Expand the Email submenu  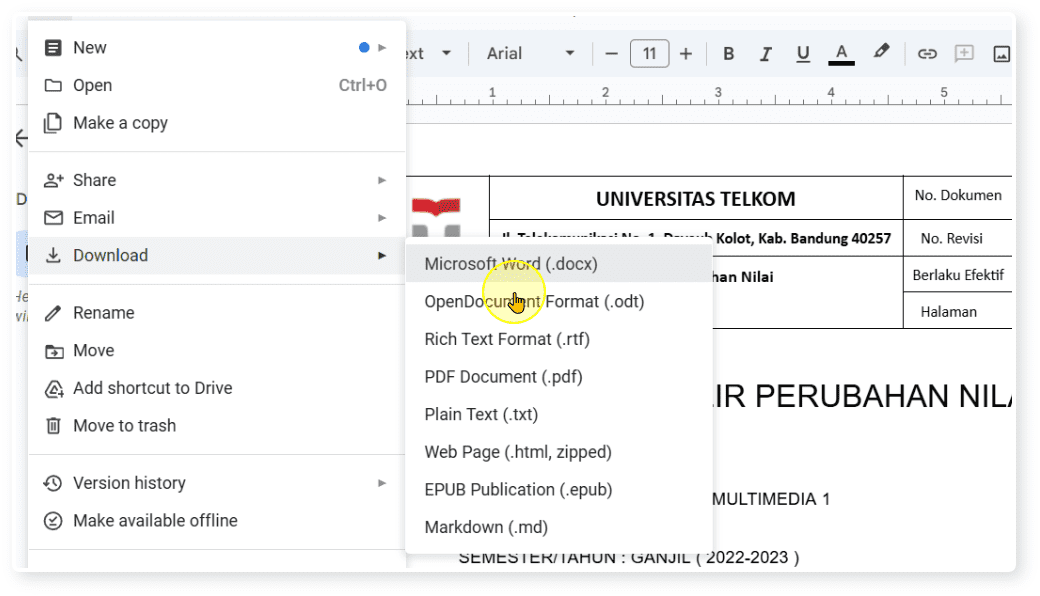pos(216,217)
